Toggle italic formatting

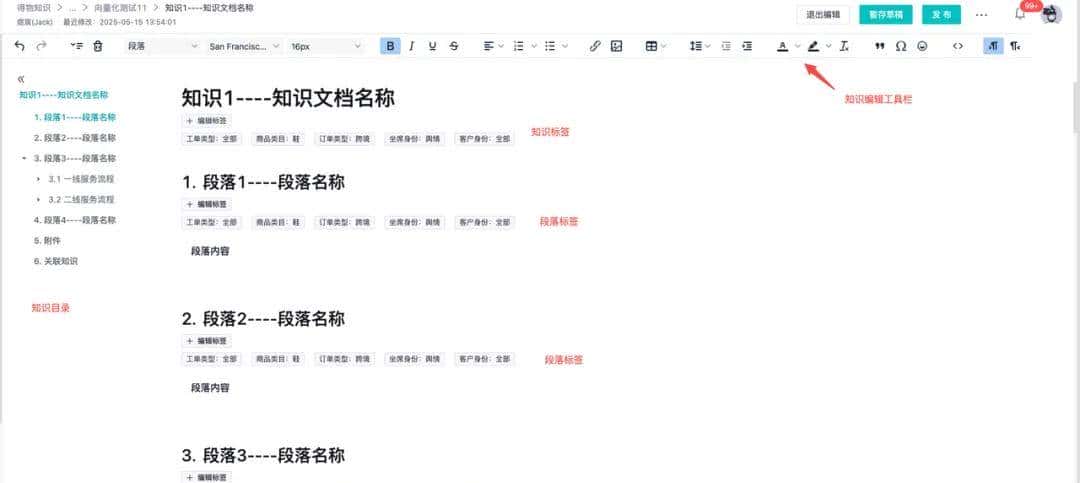pos(411,46)
